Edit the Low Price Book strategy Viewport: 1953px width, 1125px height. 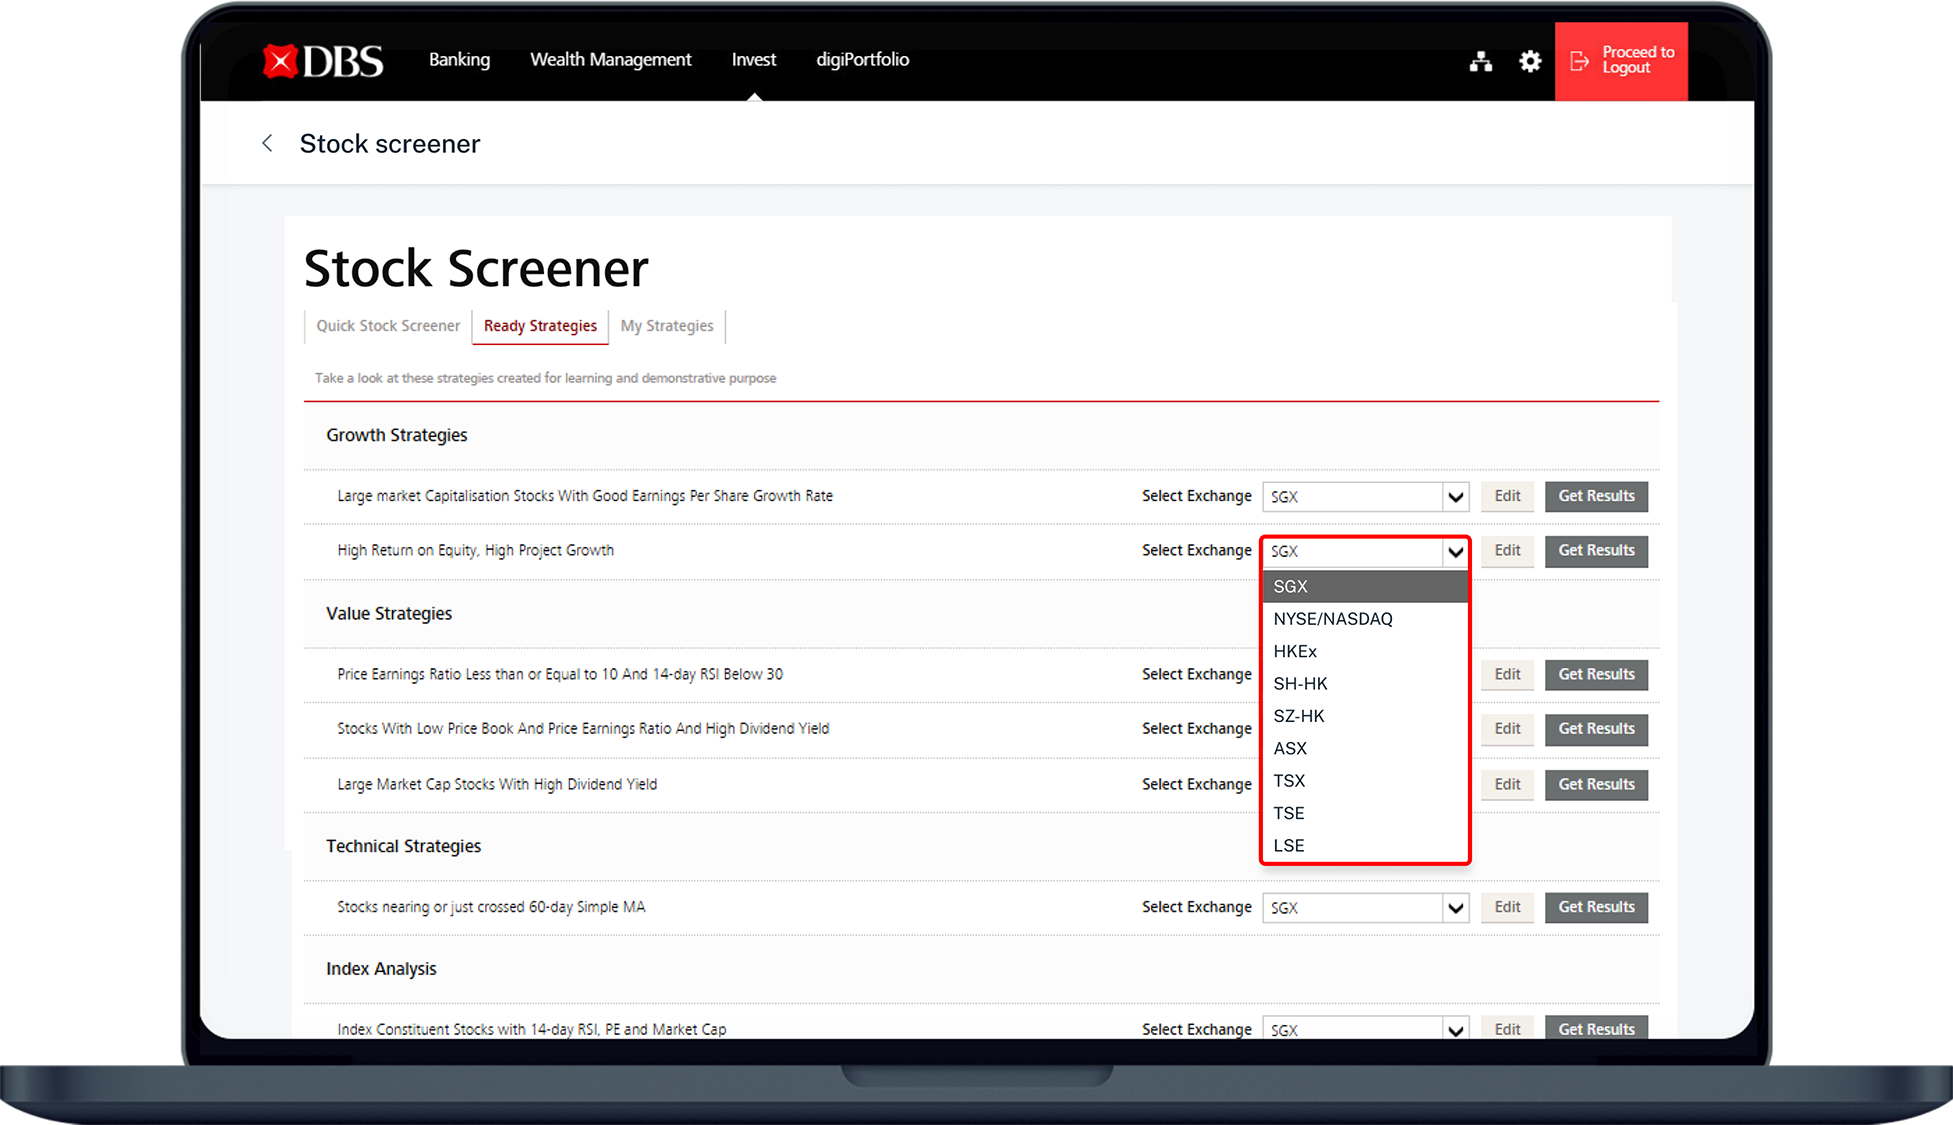(1507, 729)
